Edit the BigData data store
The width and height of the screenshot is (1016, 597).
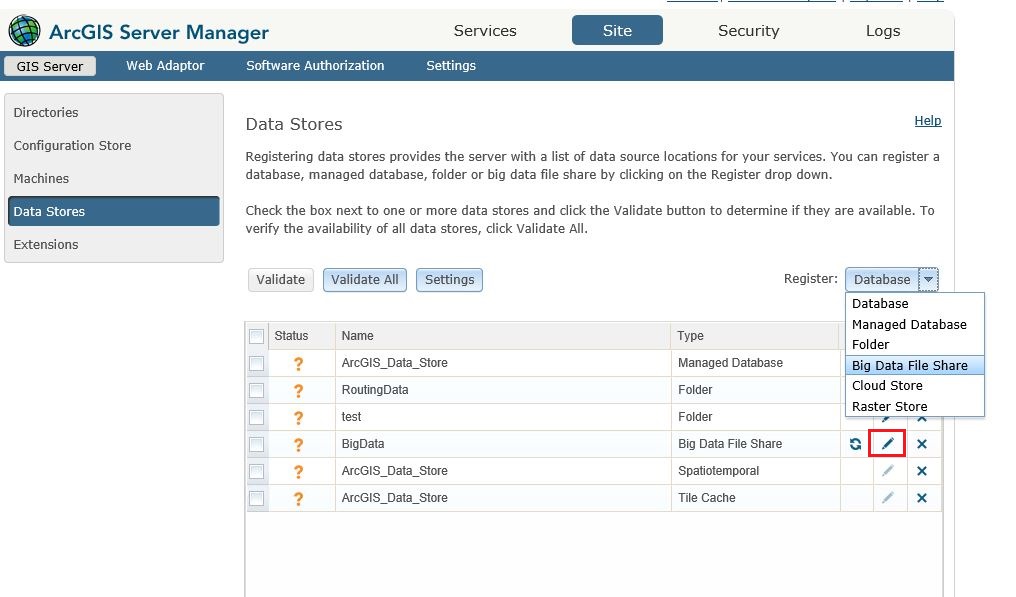(x=887, y=444)
